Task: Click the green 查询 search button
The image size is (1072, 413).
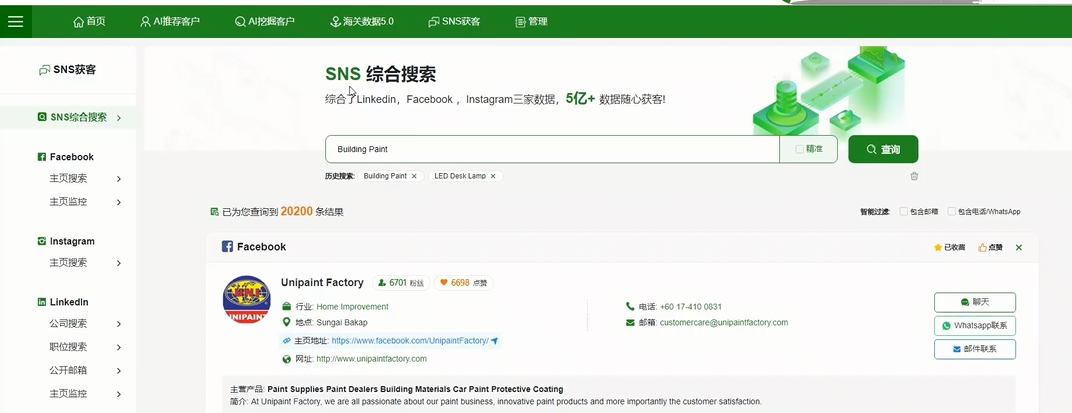Action: (883, 149)
